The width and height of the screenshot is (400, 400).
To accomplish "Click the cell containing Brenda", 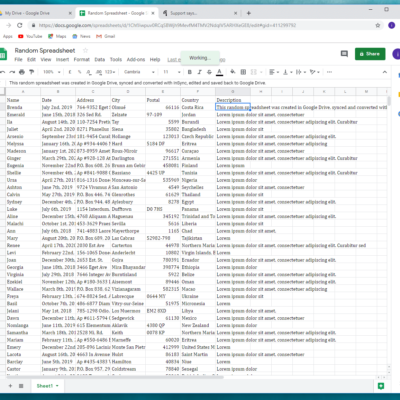I will click(23, 107).
